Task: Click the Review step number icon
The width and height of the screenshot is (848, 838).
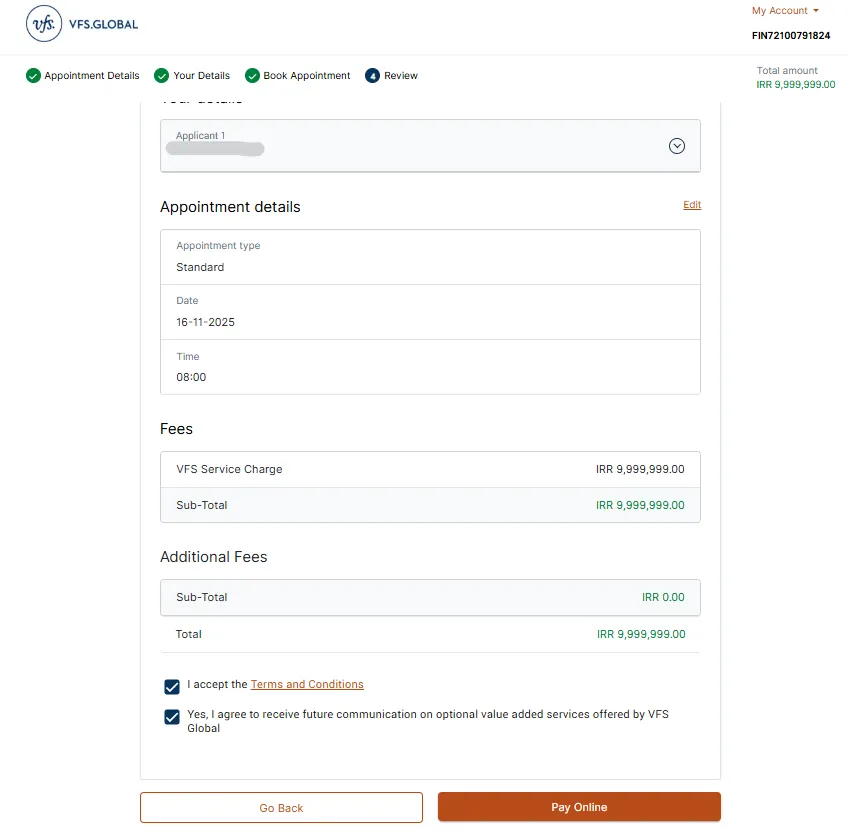Action: click(x=373, y=76)
